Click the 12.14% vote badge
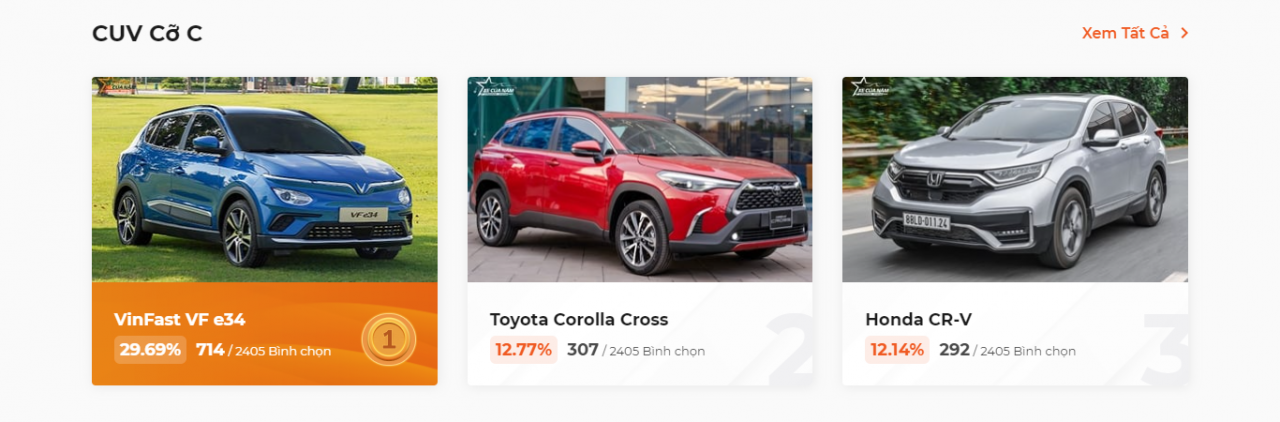This screenshot has height=422, width=1280. coord(897,350)
